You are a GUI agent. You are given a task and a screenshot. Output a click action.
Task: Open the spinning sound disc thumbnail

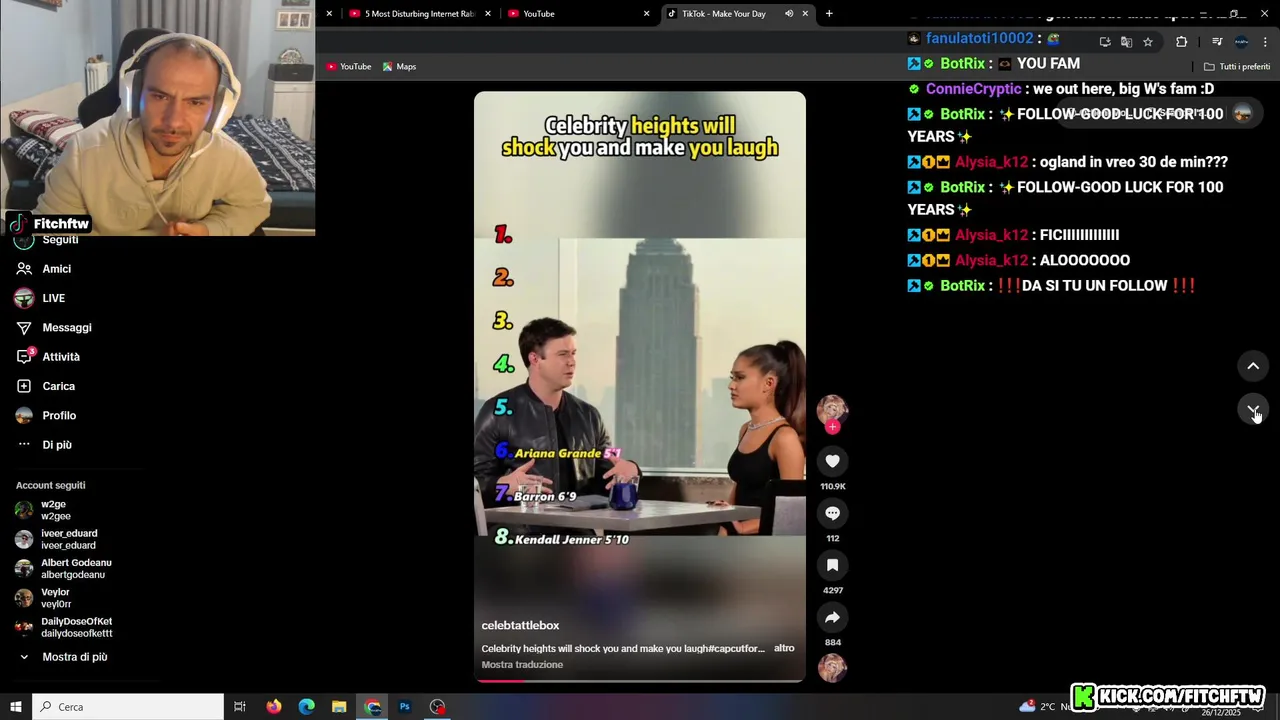pyautogui.click(x=832, y=667)
